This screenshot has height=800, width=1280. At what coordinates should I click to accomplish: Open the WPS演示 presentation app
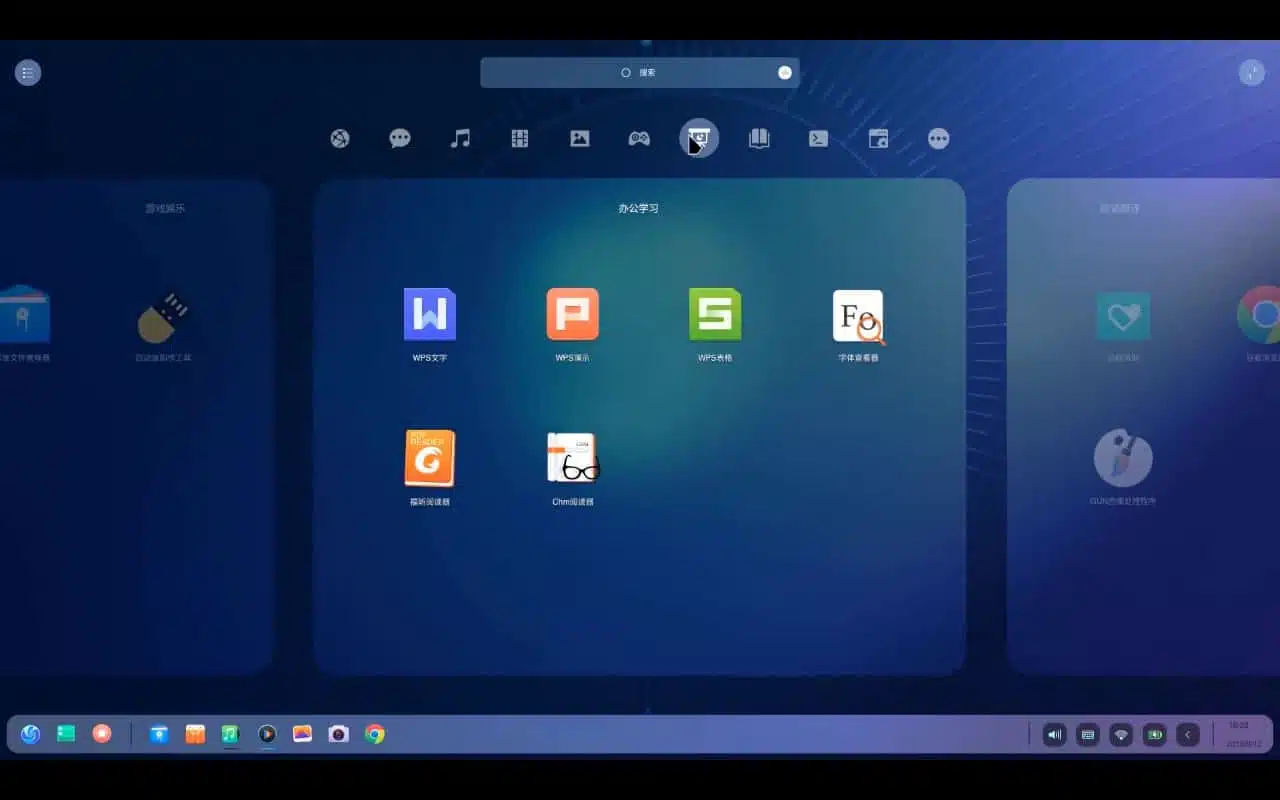pos(573,315)
